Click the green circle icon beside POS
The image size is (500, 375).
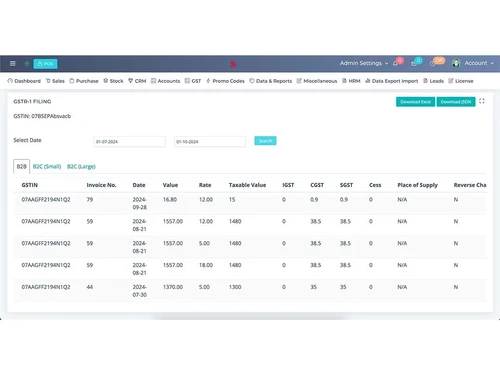pyautogui.click(x=27, y=63)
